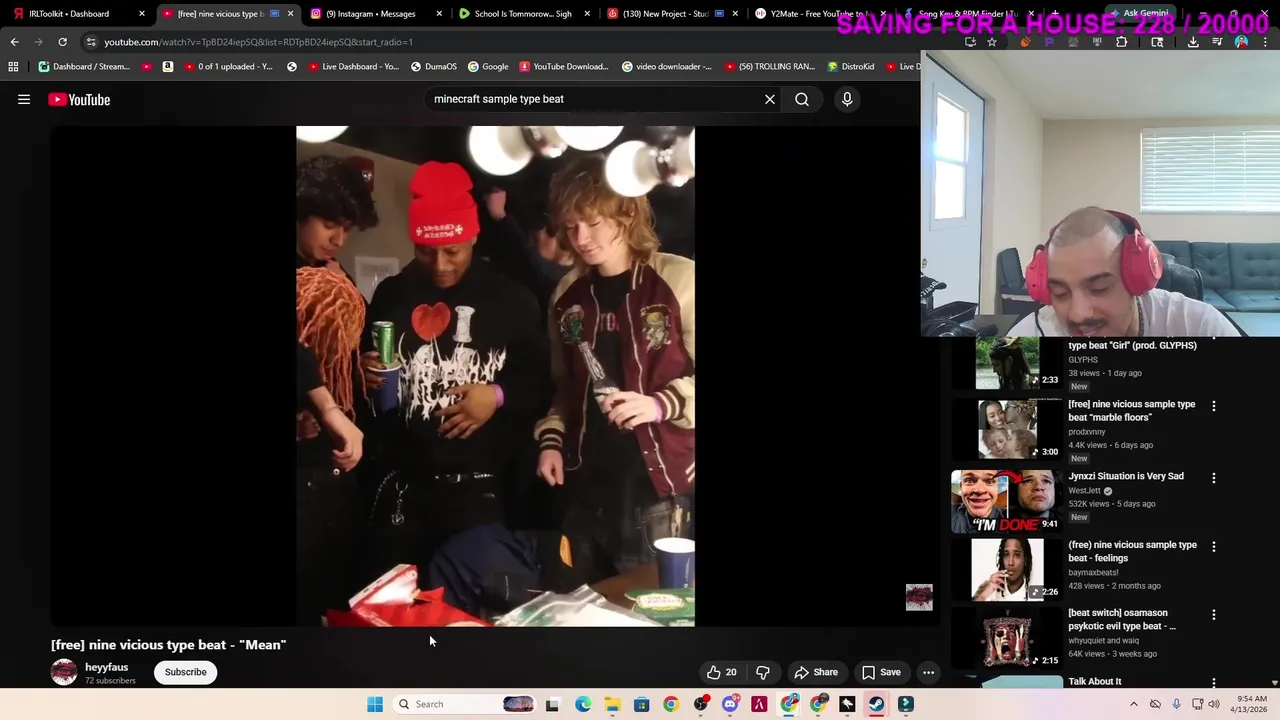The image size is (1280, 720).
Task: Open the Windows Start menu
Action: 375,704
